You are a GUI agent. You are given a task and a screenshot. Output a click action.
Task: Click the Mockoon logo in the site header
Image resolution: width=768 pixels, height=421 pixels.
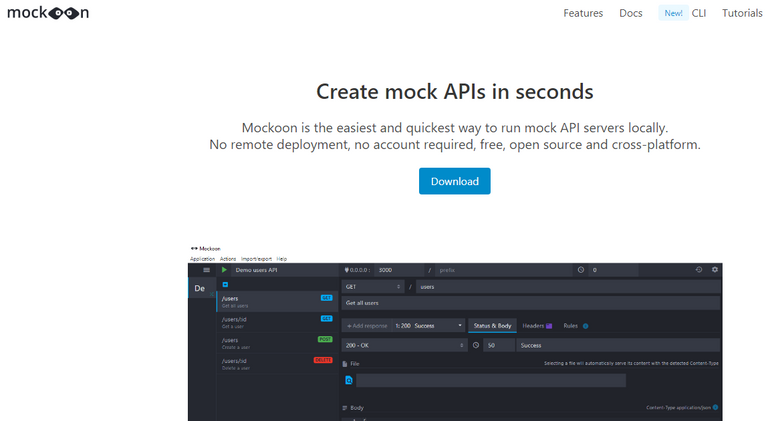pyautogui.click(x=48, y=13)
